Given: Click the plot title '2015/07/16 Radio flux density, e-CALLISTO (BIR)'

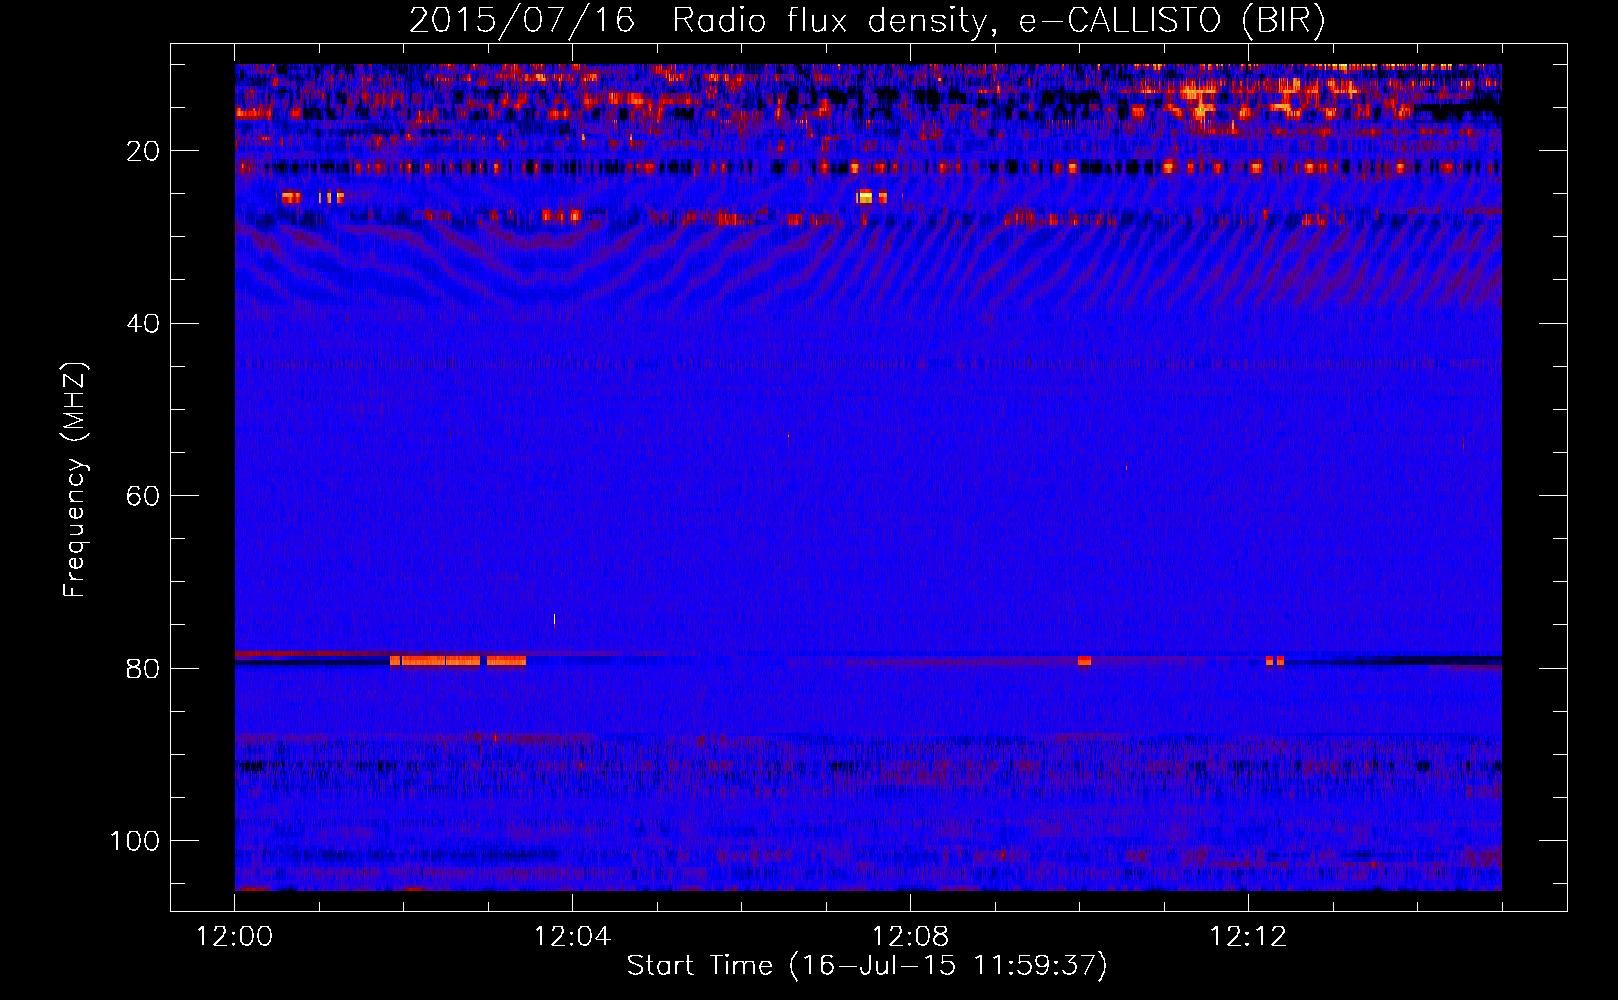Looking at the screenshot, I should pos(867,21).
